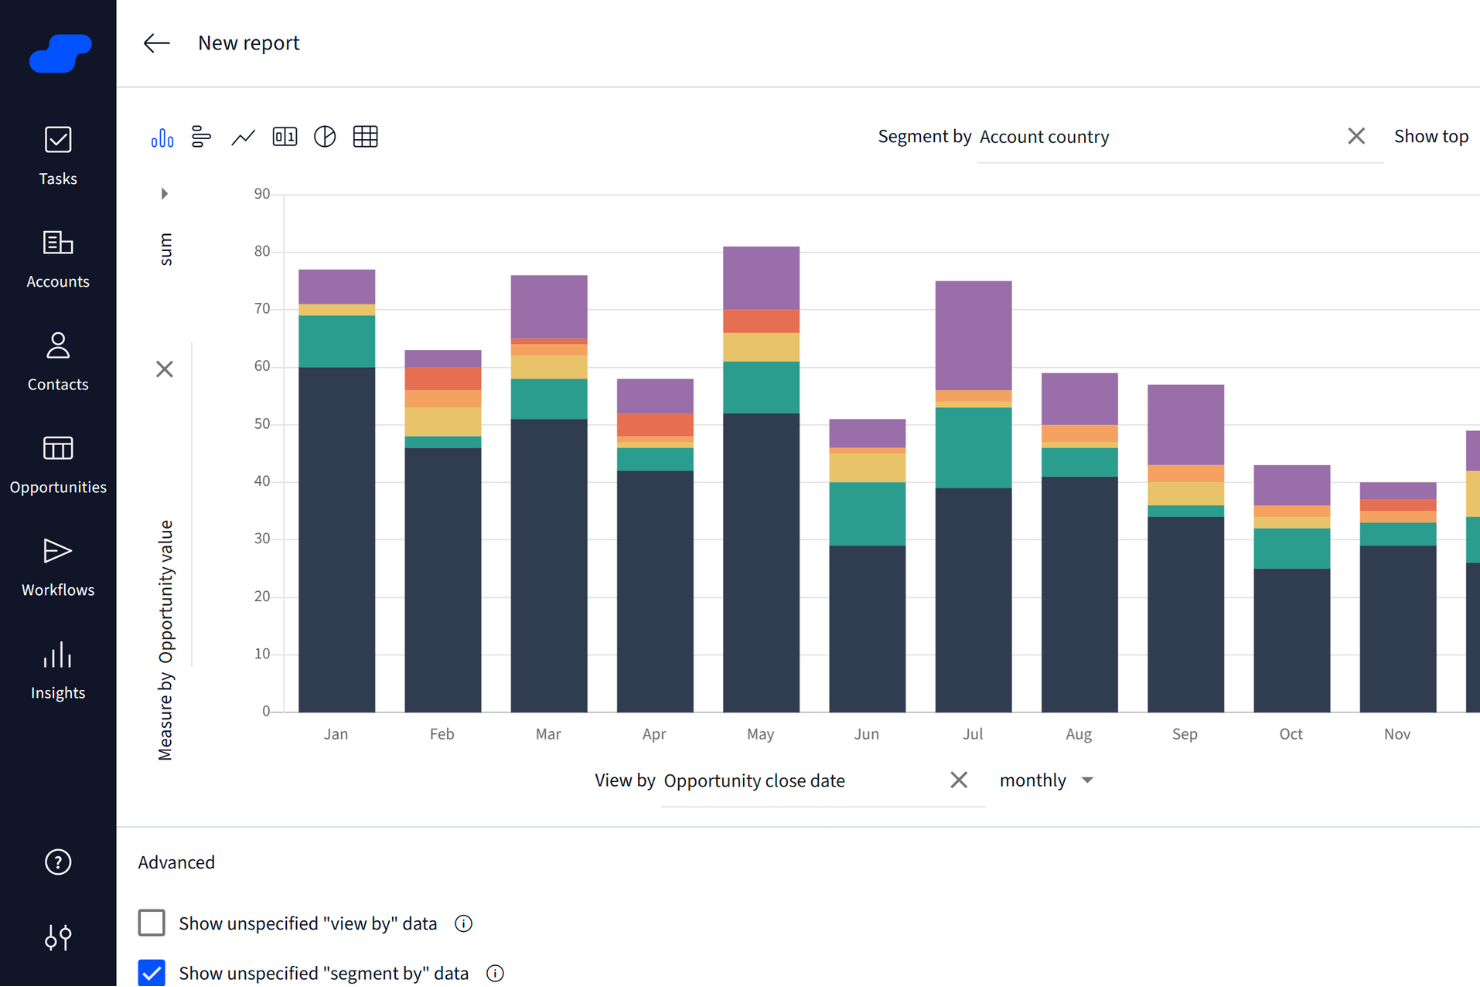Open the Opportunities section
The height and width of the screenshot is (987, 1480).
[x=58, y=463]
